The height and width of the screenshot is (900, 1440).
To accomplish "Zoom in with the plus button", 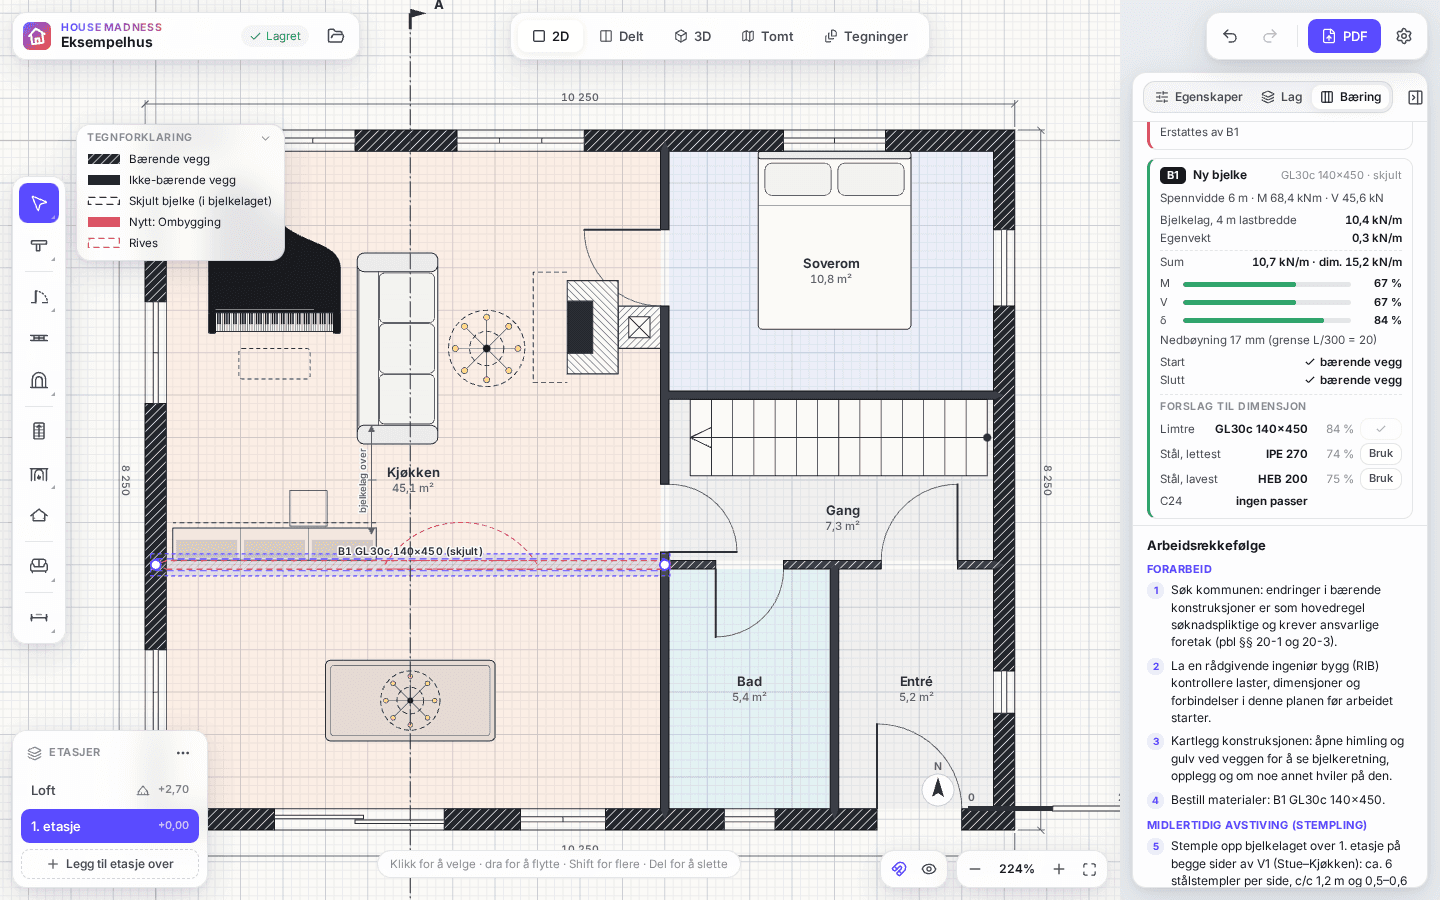I will click(1059, 869).
